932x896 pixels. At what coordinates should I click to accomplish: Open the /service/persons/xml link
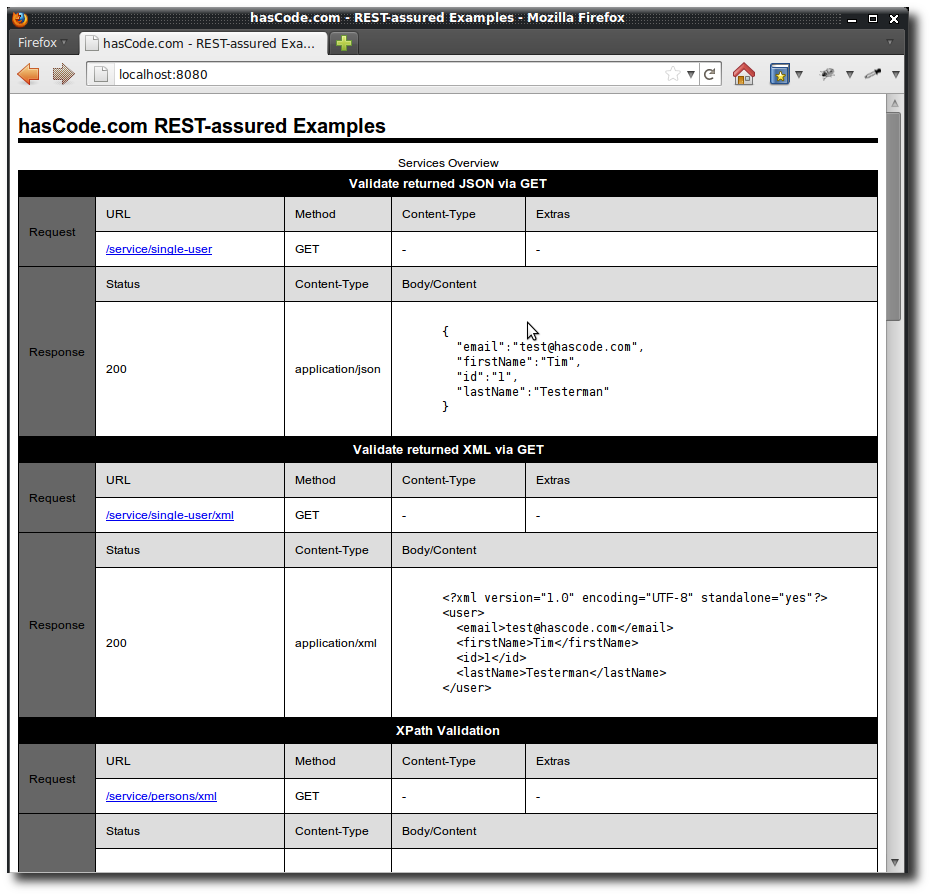pyautogui.click(x=161, y=796)
